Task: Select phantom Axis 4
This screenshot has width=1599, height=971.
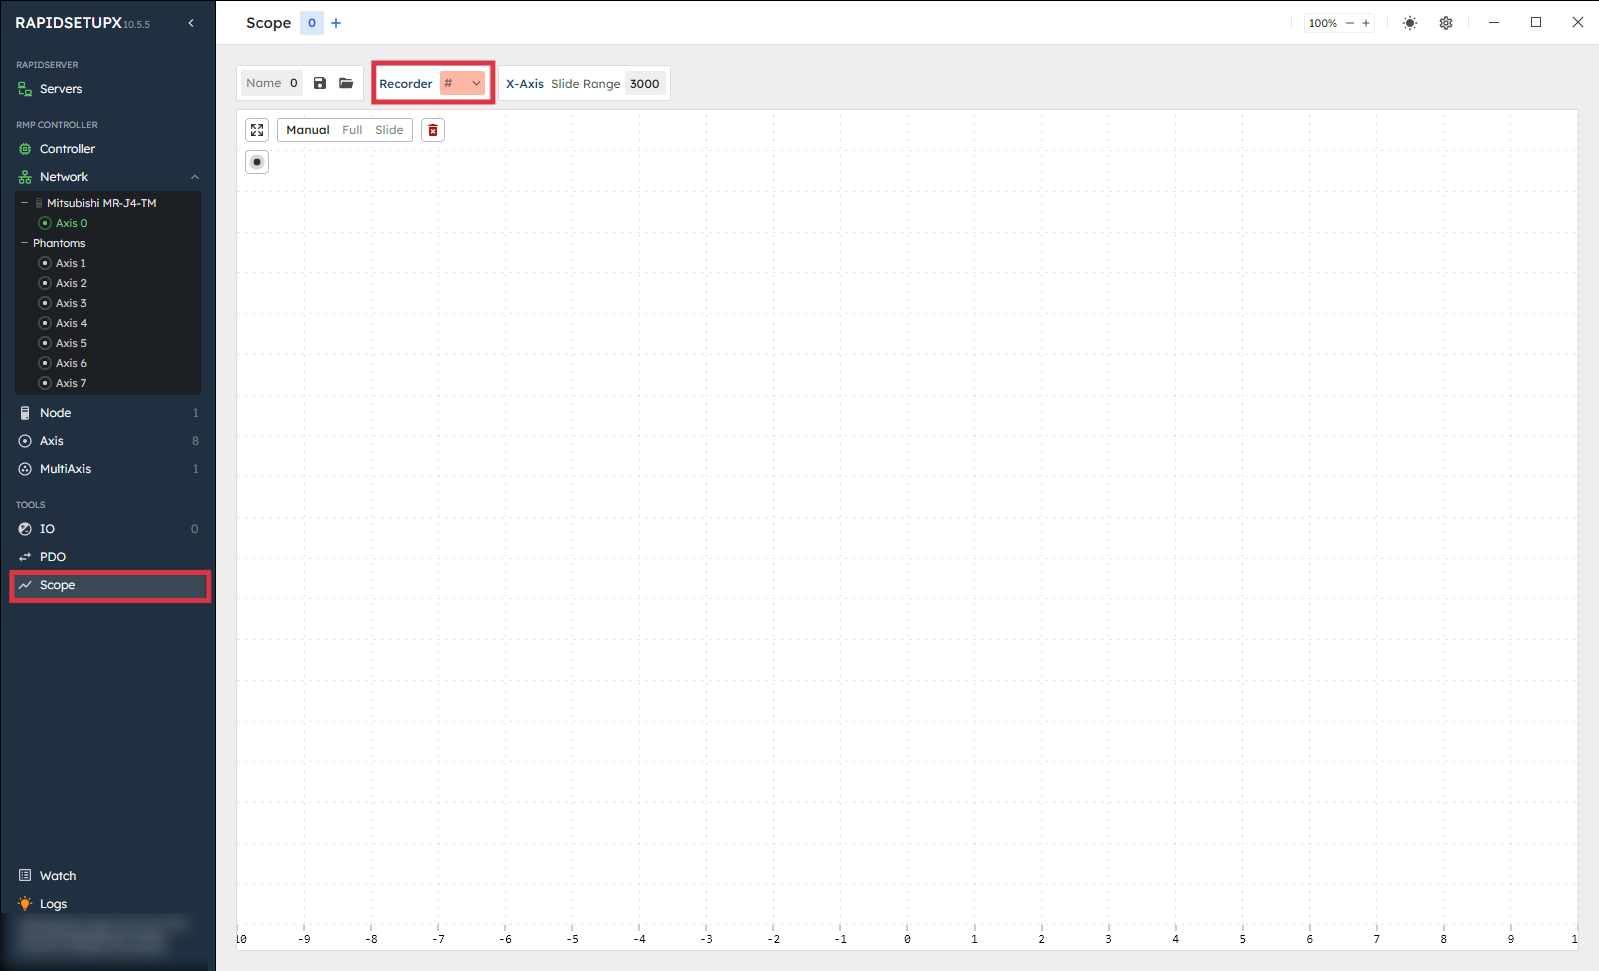Action: tap(71, 323)
